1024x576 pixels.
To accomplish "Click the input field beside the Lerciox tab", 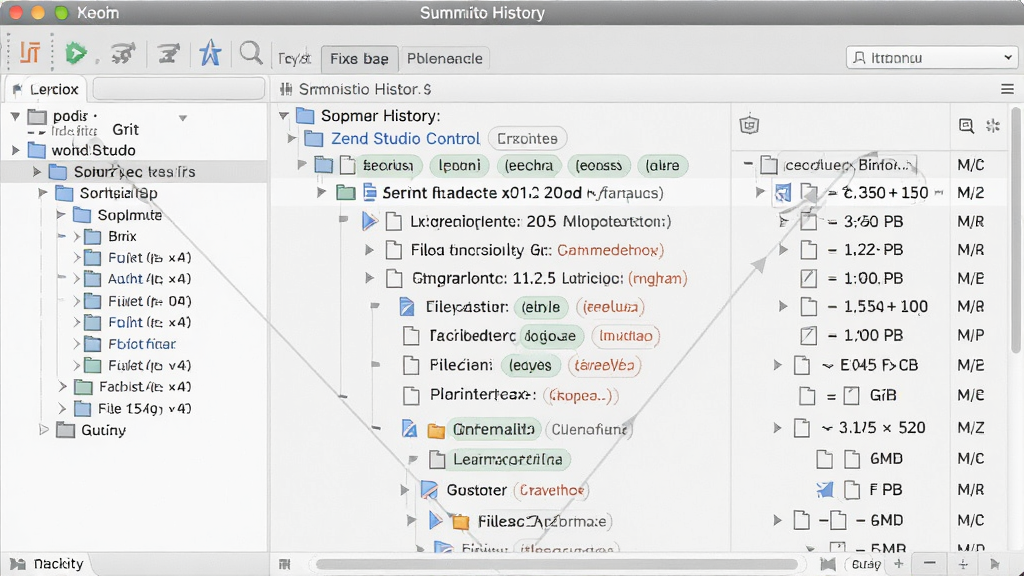I will (178, 89).
